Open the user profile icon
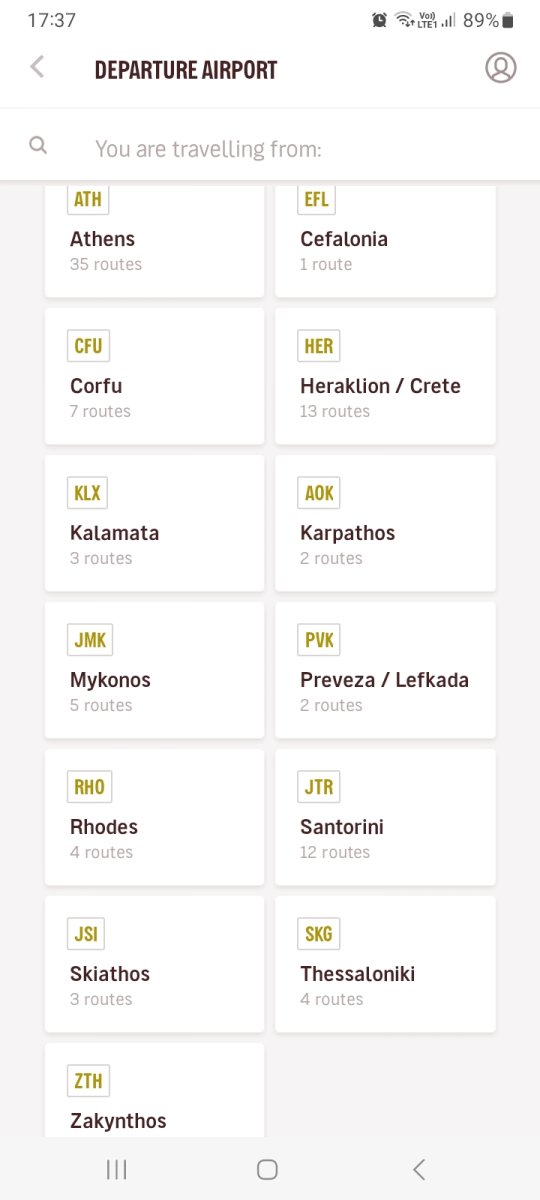540x1200 pixels. pos(501,67)
